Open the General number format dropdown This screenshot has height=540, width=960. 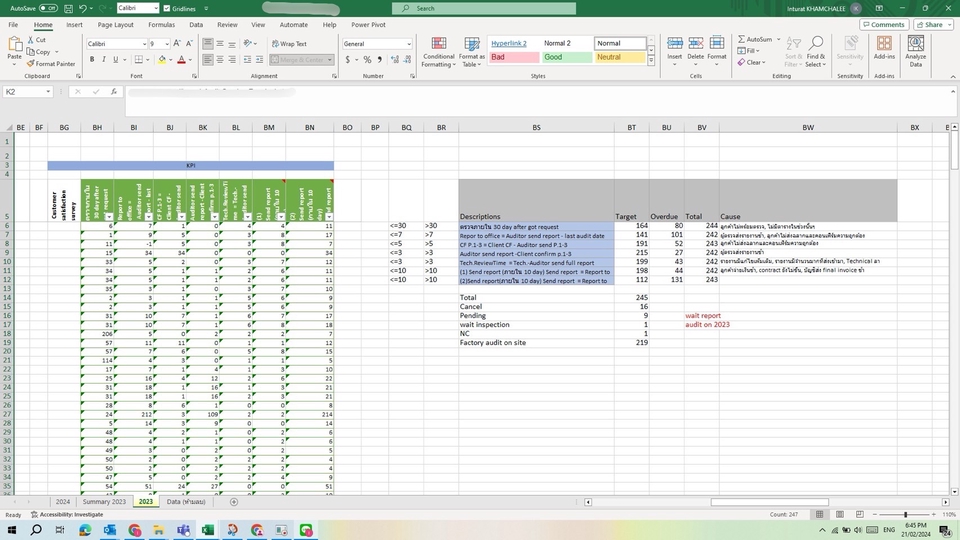408,44
